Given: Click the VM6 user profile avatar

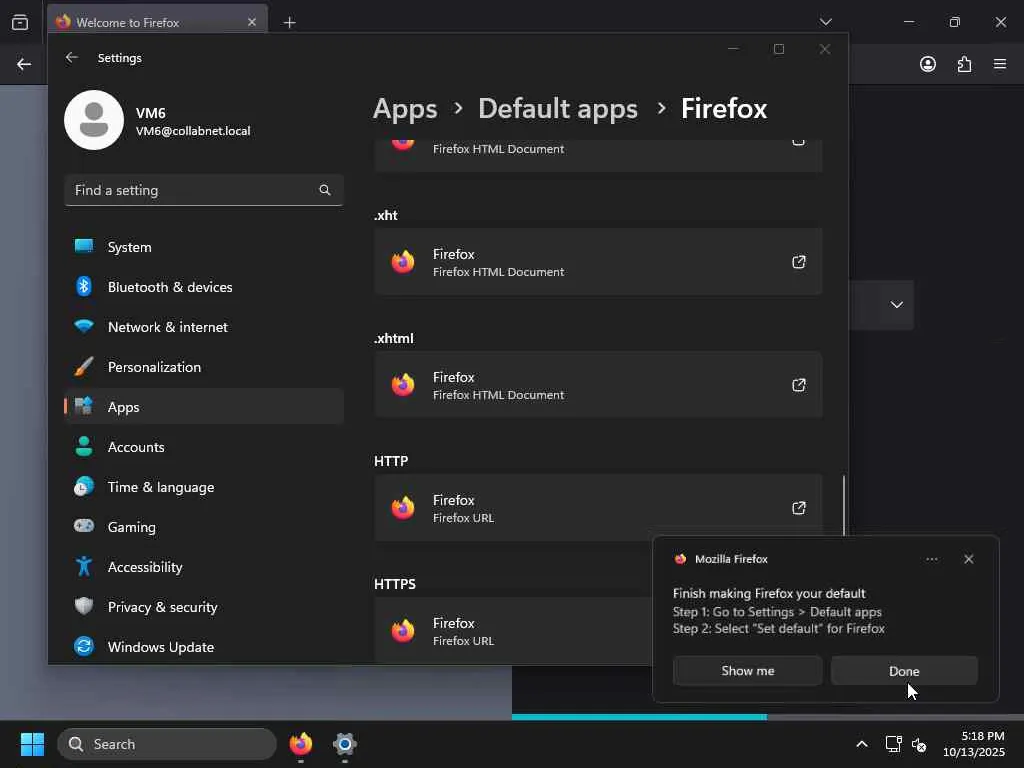Looking at the screenshot, I should click(94, 120).
